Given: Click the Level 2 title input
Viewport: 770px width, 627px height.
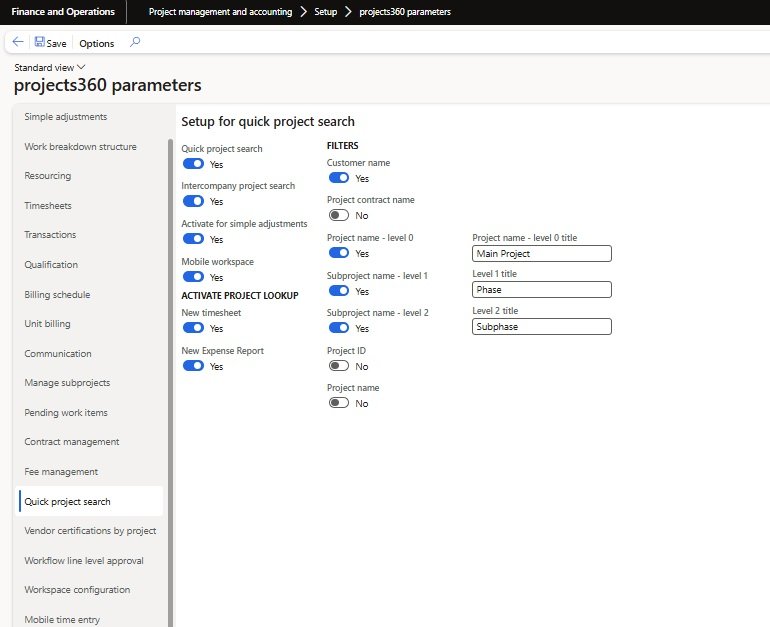Looking at the screenshot, I should click(x=541, y=326).
